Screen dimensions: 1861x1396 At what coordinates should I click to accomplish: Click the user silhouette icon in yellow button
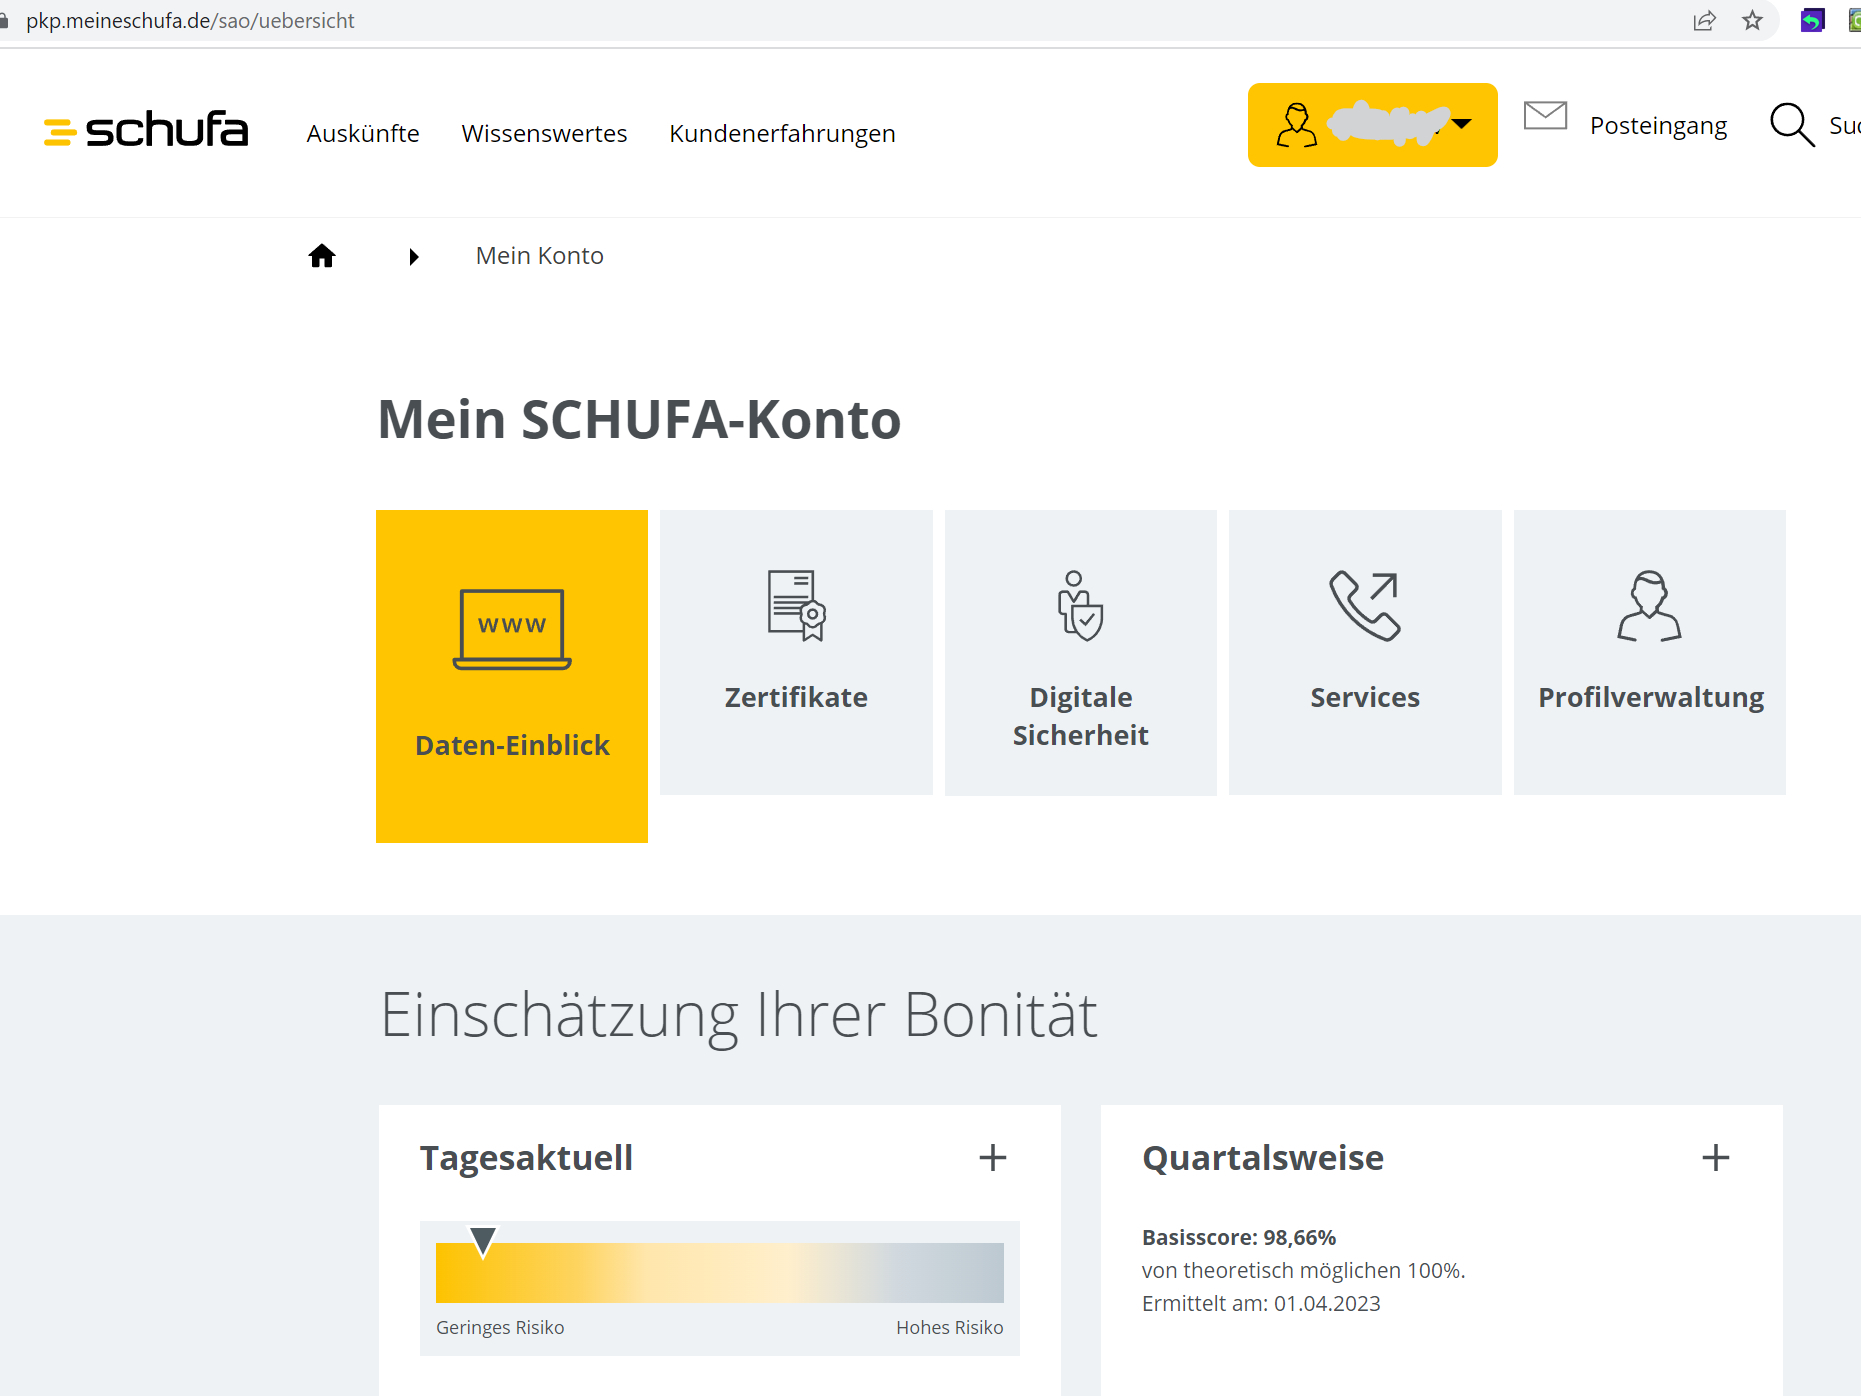coord(1297,126)
